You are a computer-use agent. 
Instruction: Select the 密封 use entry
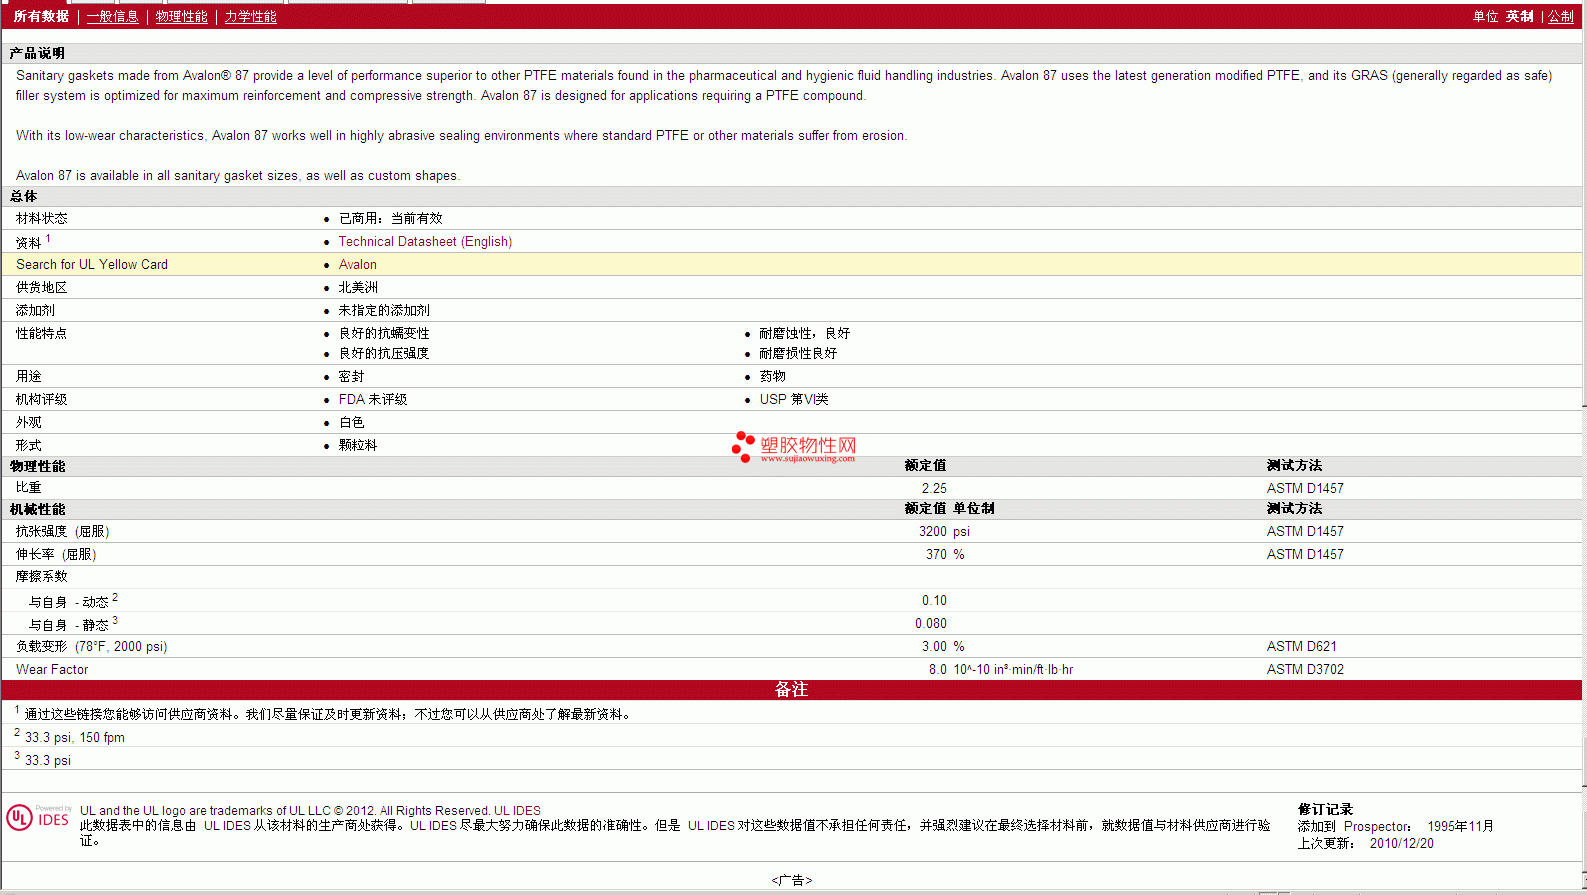tap(351, 376)
